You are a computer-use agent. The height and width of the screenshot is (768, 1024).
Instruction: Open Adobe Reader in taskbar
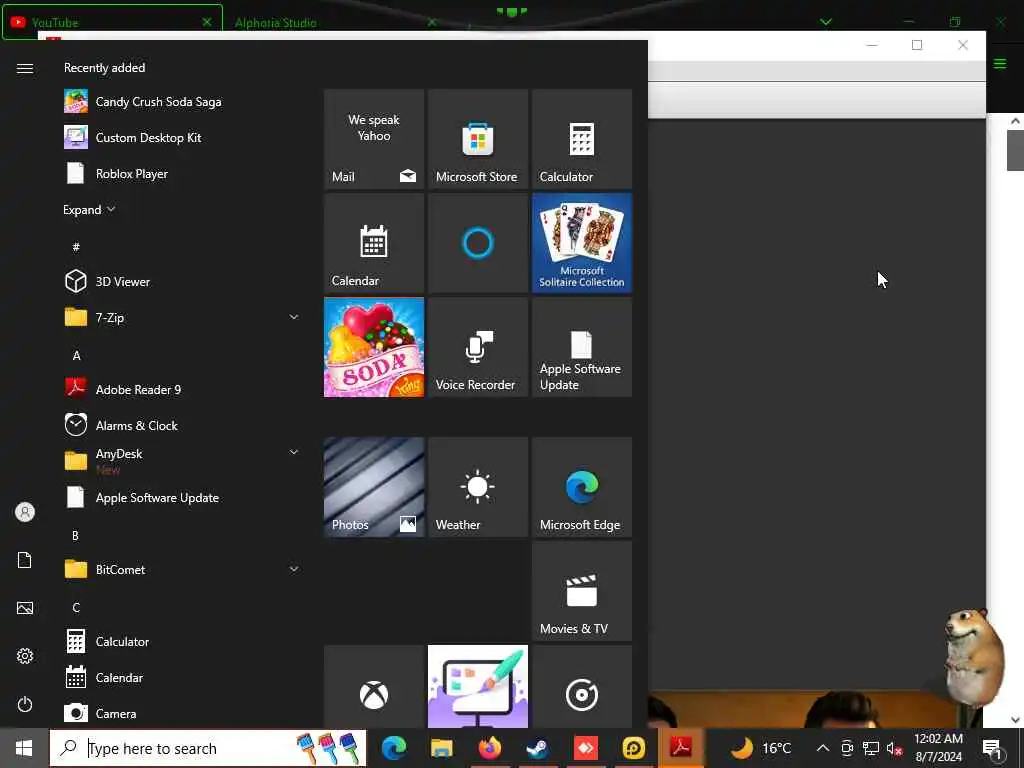point(681,748)
